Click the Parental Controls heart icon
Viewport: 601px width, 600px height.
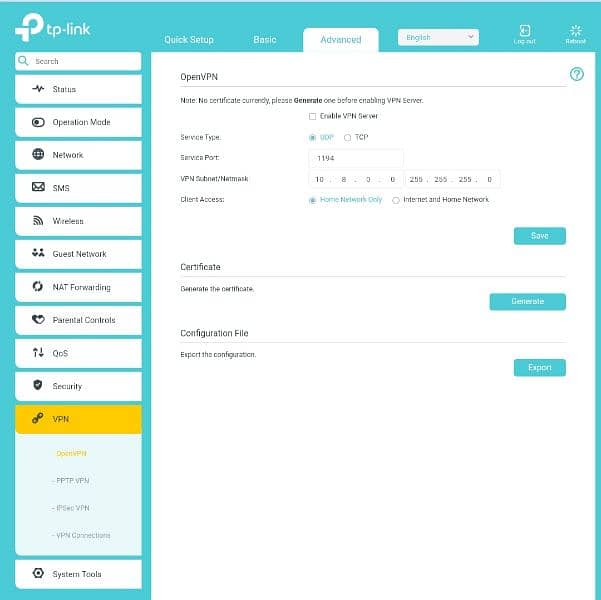pos(38,319)
